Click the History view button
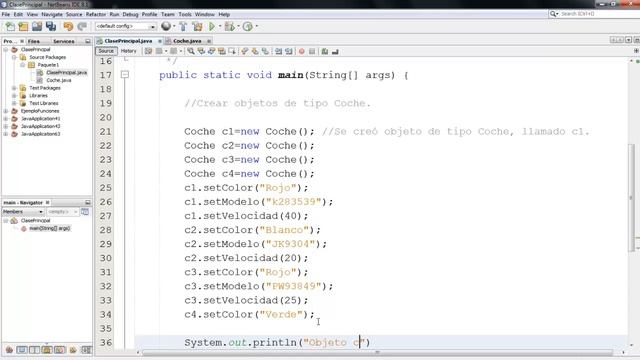The width and height of the screenshot is (640, 360). pyautogui.click(x=129, y=51)
